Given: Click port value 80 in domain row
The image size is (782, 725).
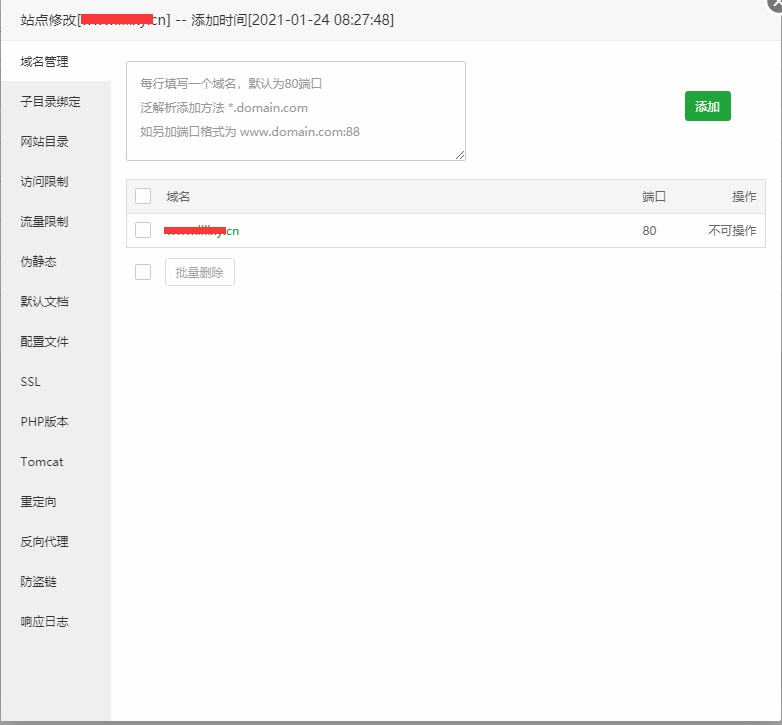Looking at the screenshot, I should coord(649,230).
